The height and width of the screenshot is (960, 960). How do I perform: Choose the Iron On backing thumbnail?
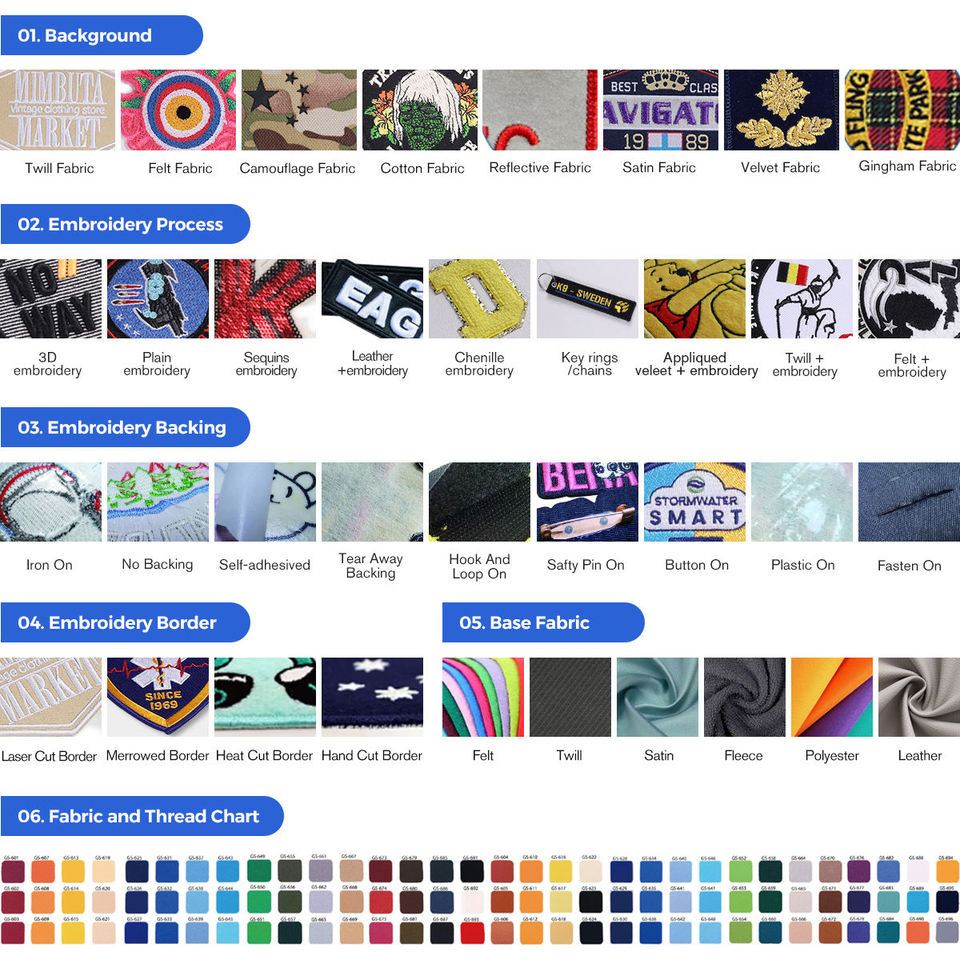50,502
